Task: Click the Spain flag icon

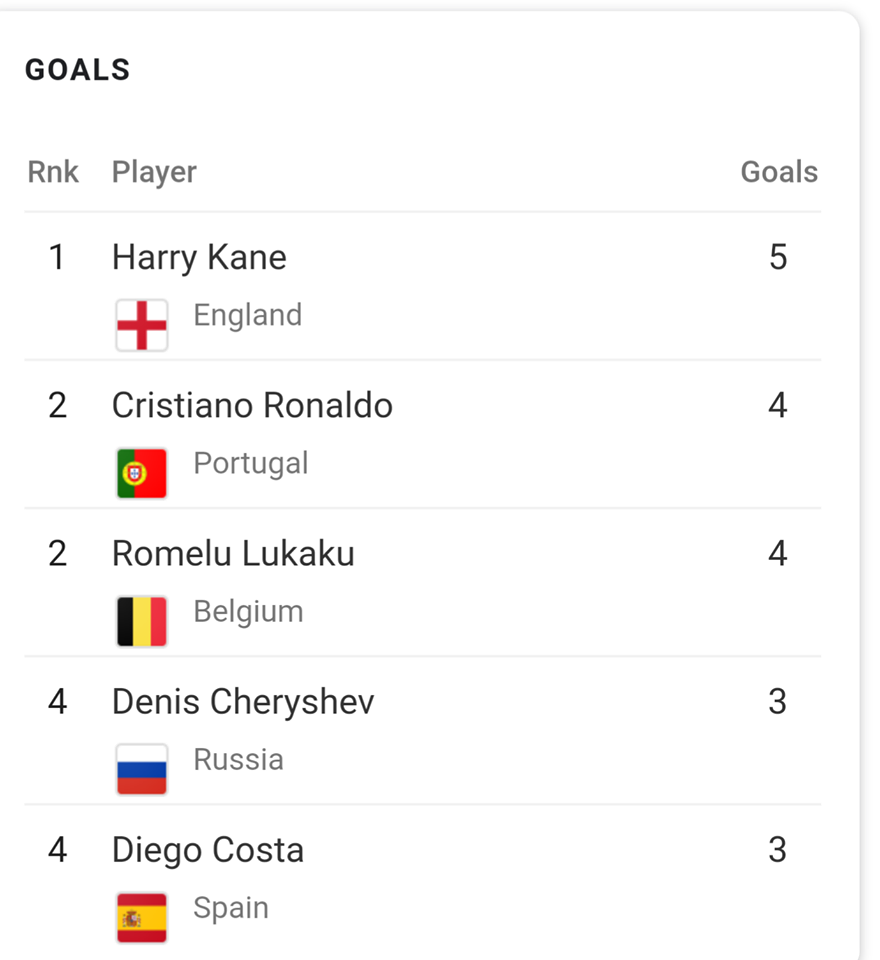Action: pos(141,918)
